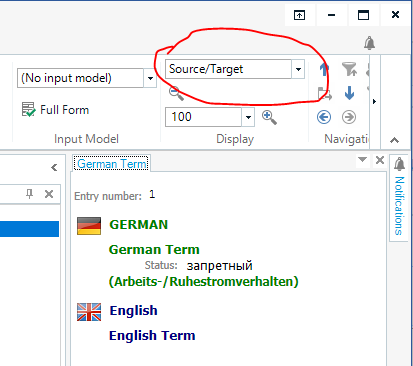Click the zoom in magnifier icon
The image size is (413, 366).
tap(269, 117)
